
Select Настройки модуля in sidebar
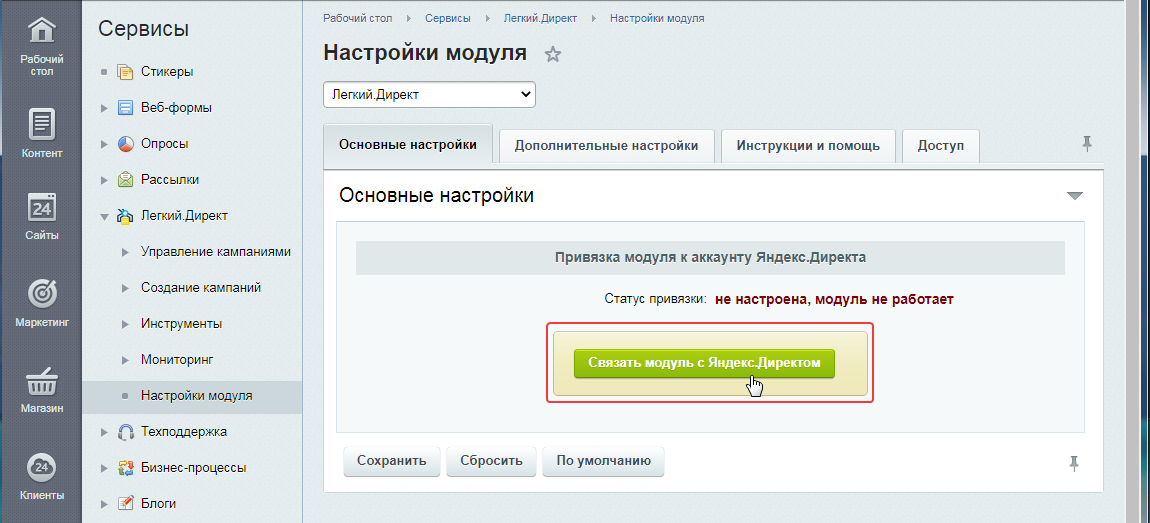(x=197, y=396)
